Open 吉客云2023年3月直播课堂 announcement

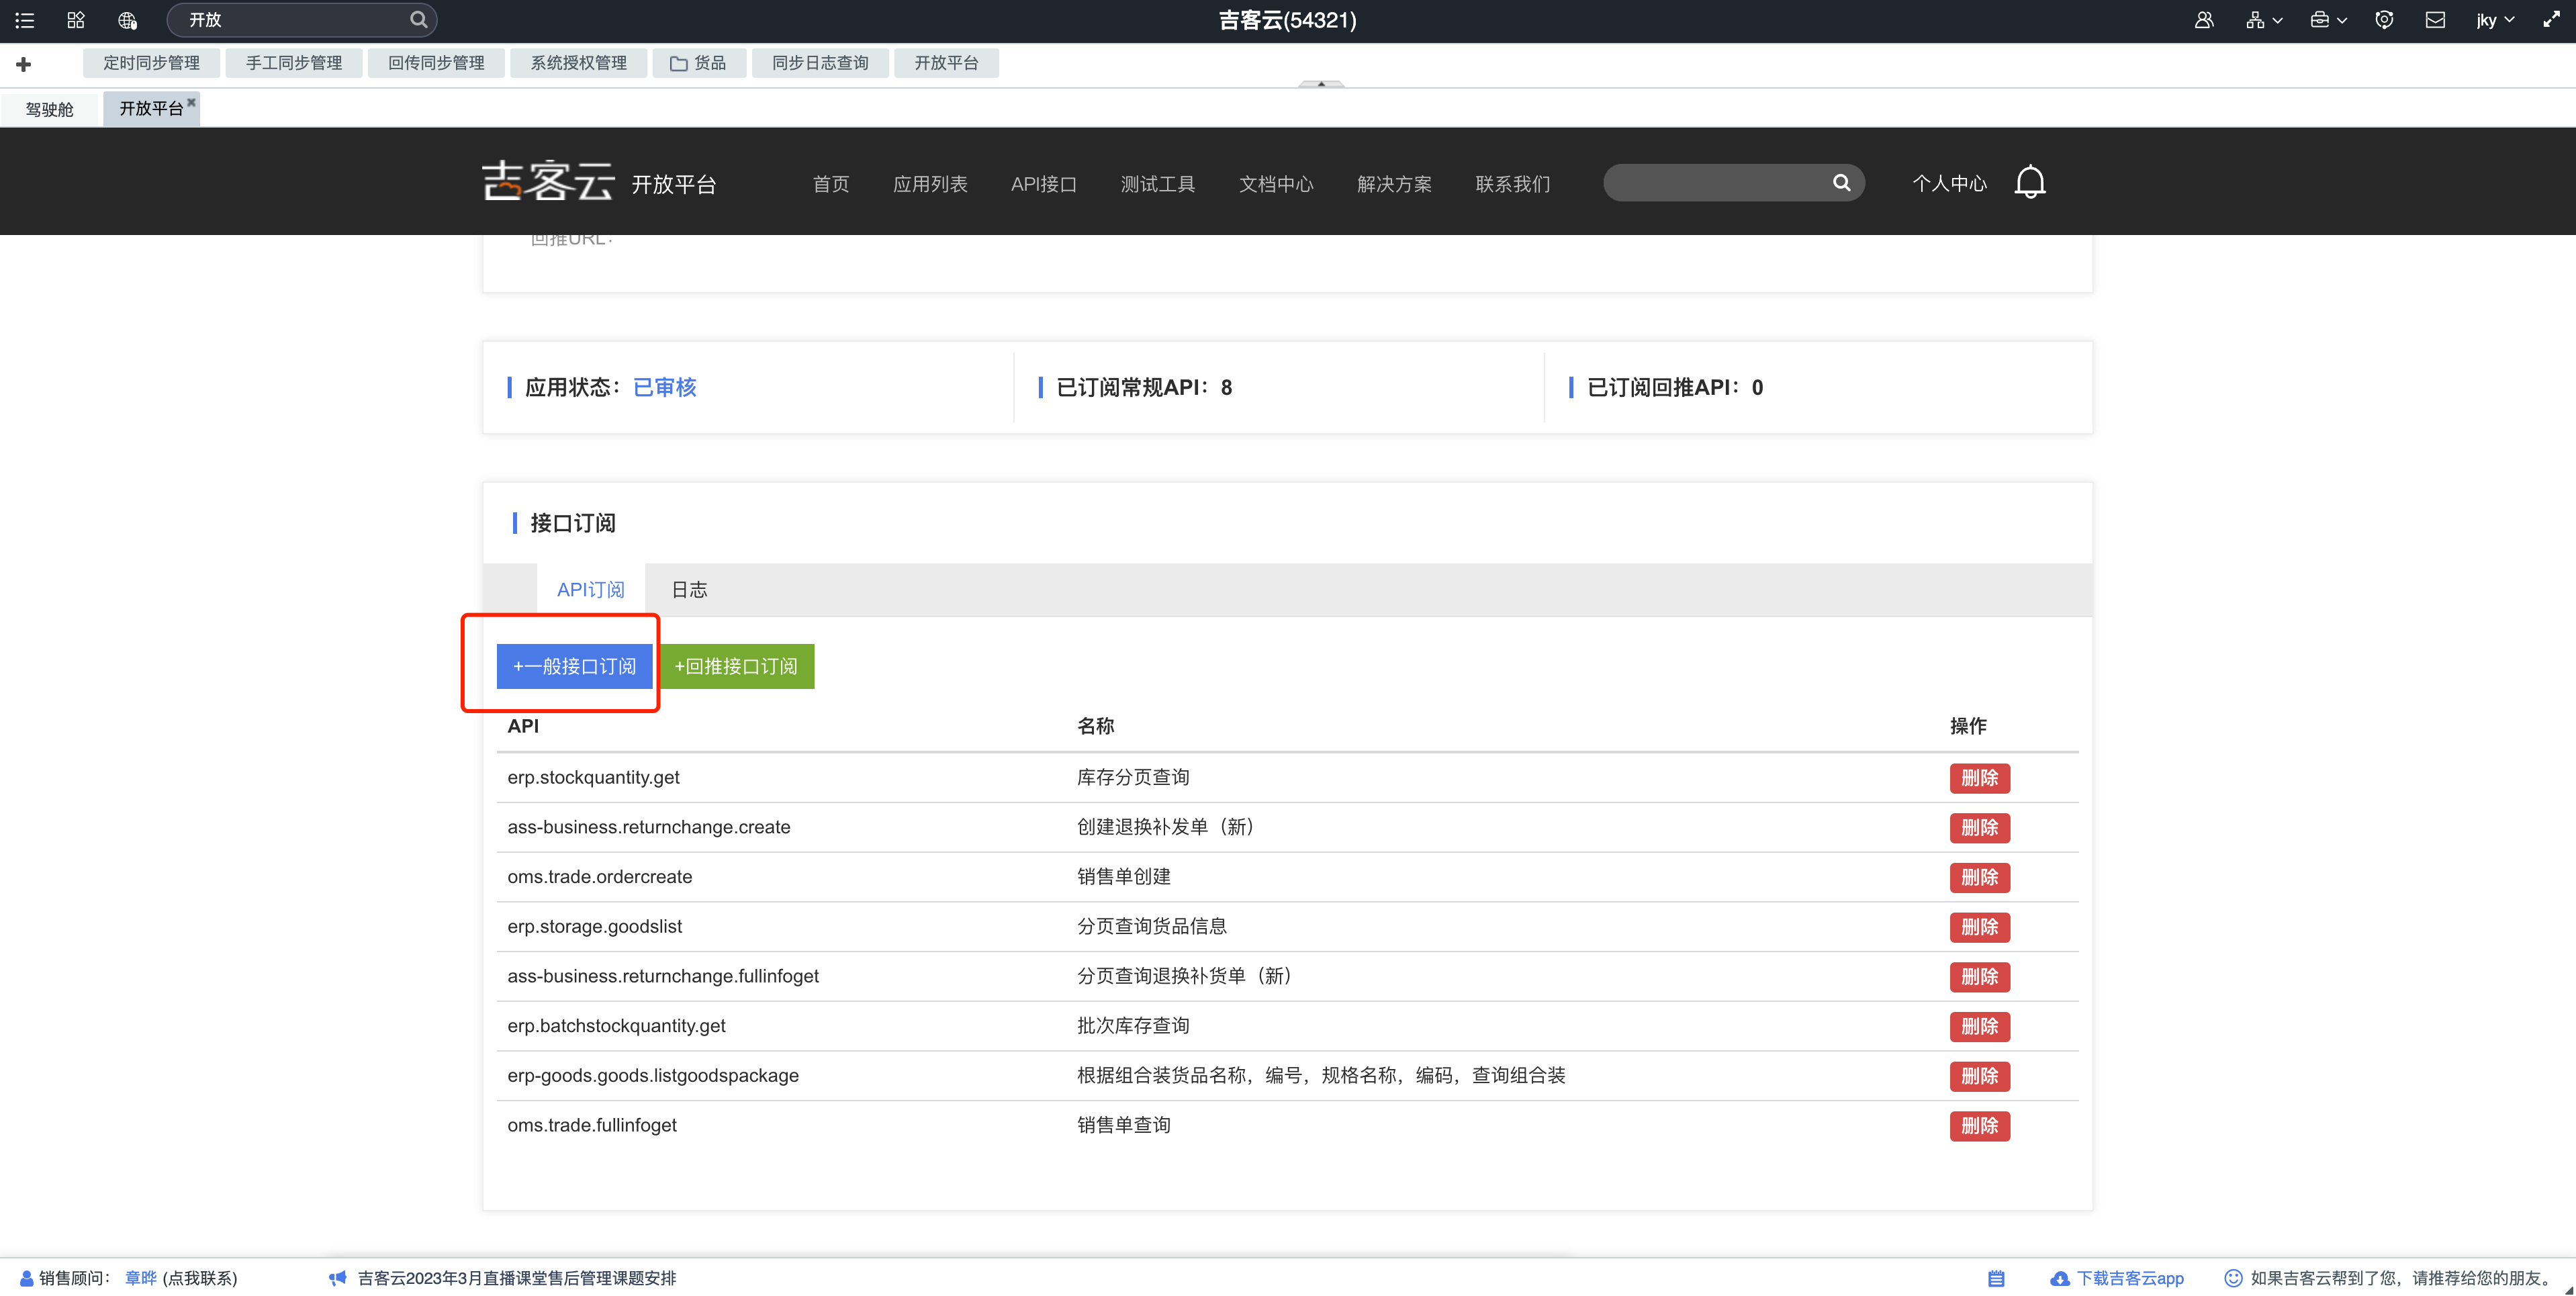coord(517,1278)
